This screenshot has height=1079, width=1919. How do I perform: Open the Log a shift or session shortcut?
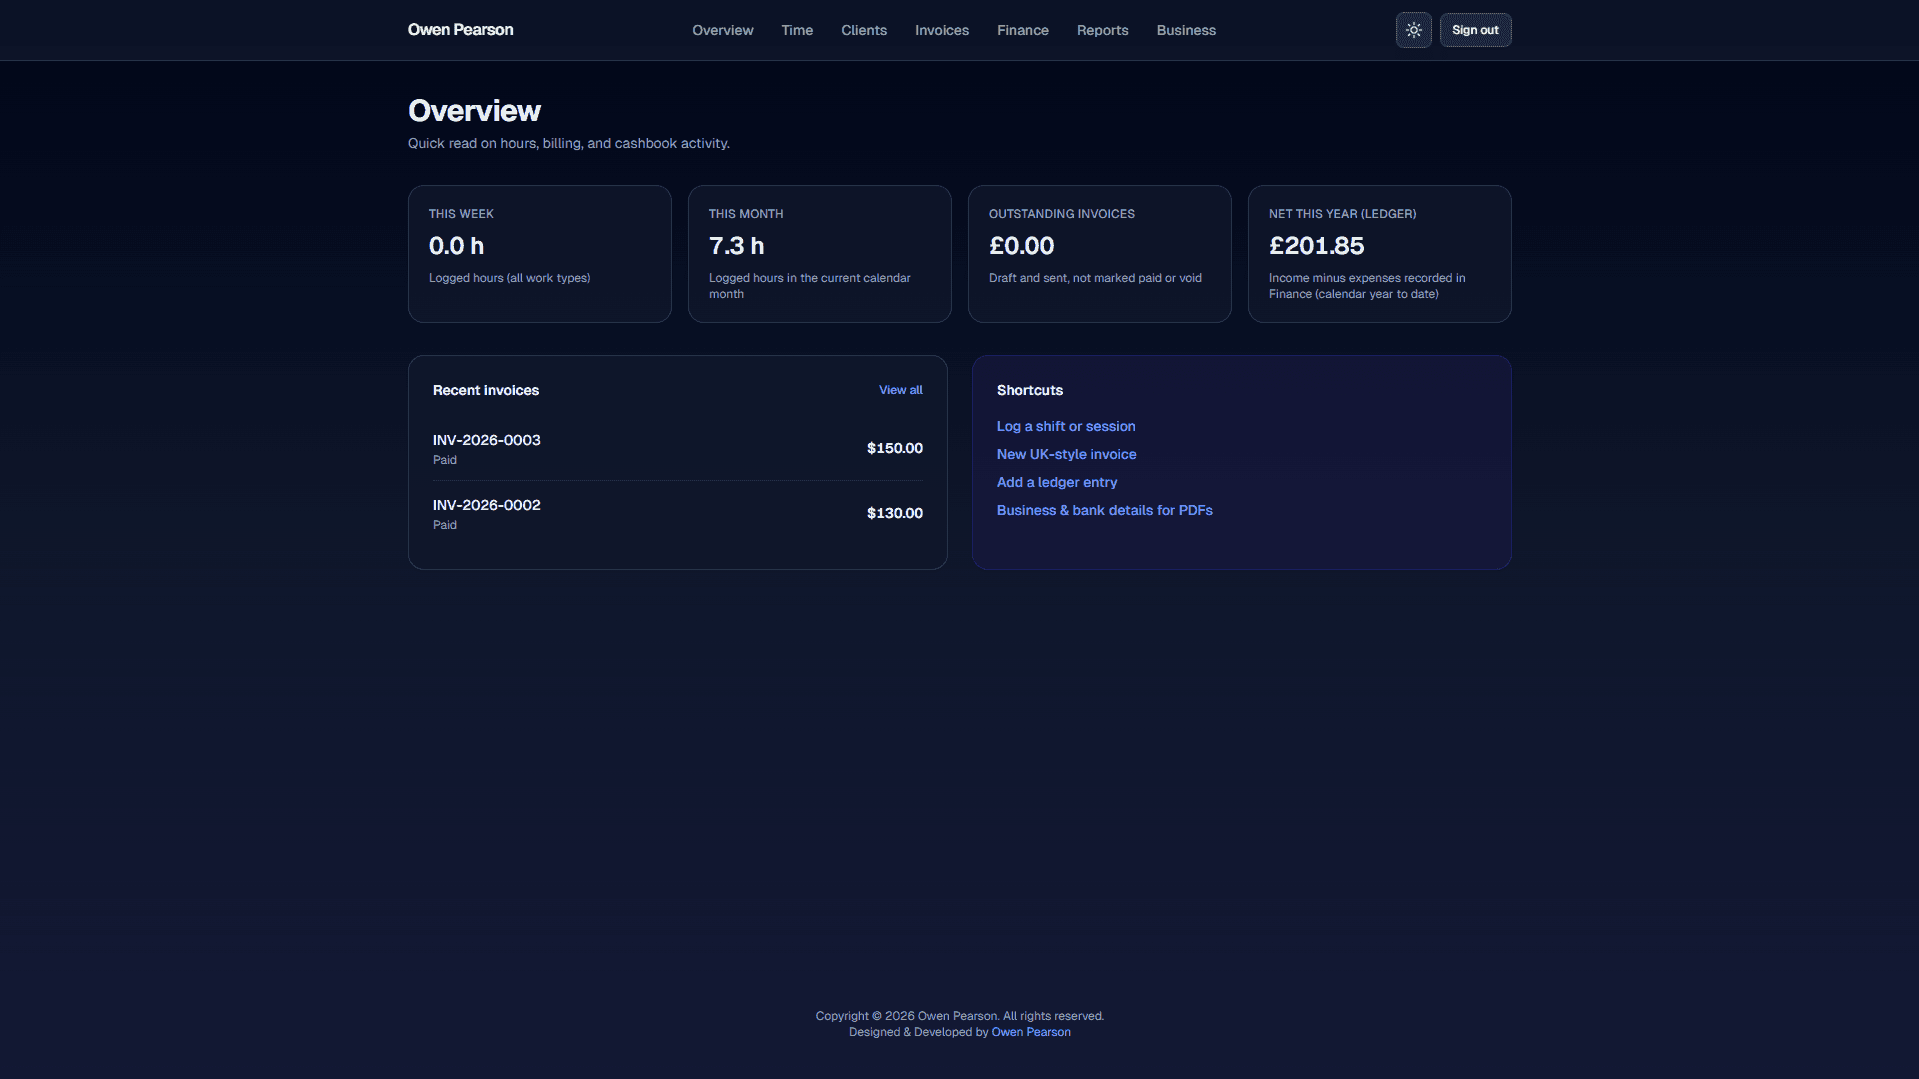point(1066,426)
